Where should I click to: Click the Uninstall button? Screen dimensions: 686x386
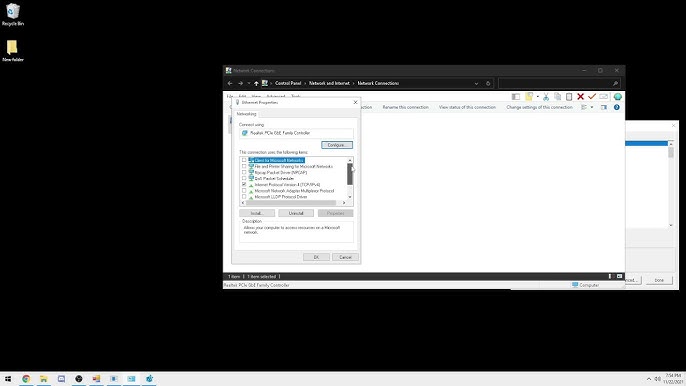(x=296, y=213)
